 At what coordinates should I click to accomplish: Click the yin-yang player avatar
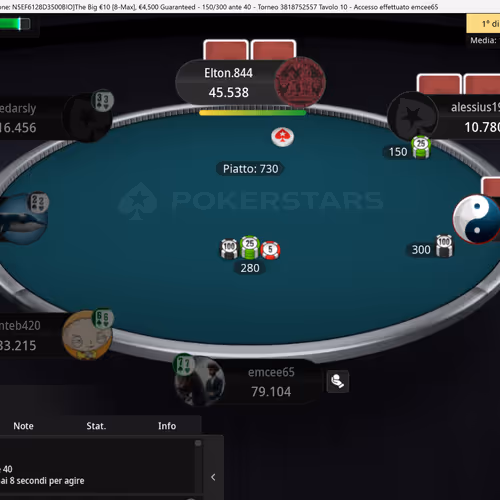pyautogui.click(x=477, y=219)
